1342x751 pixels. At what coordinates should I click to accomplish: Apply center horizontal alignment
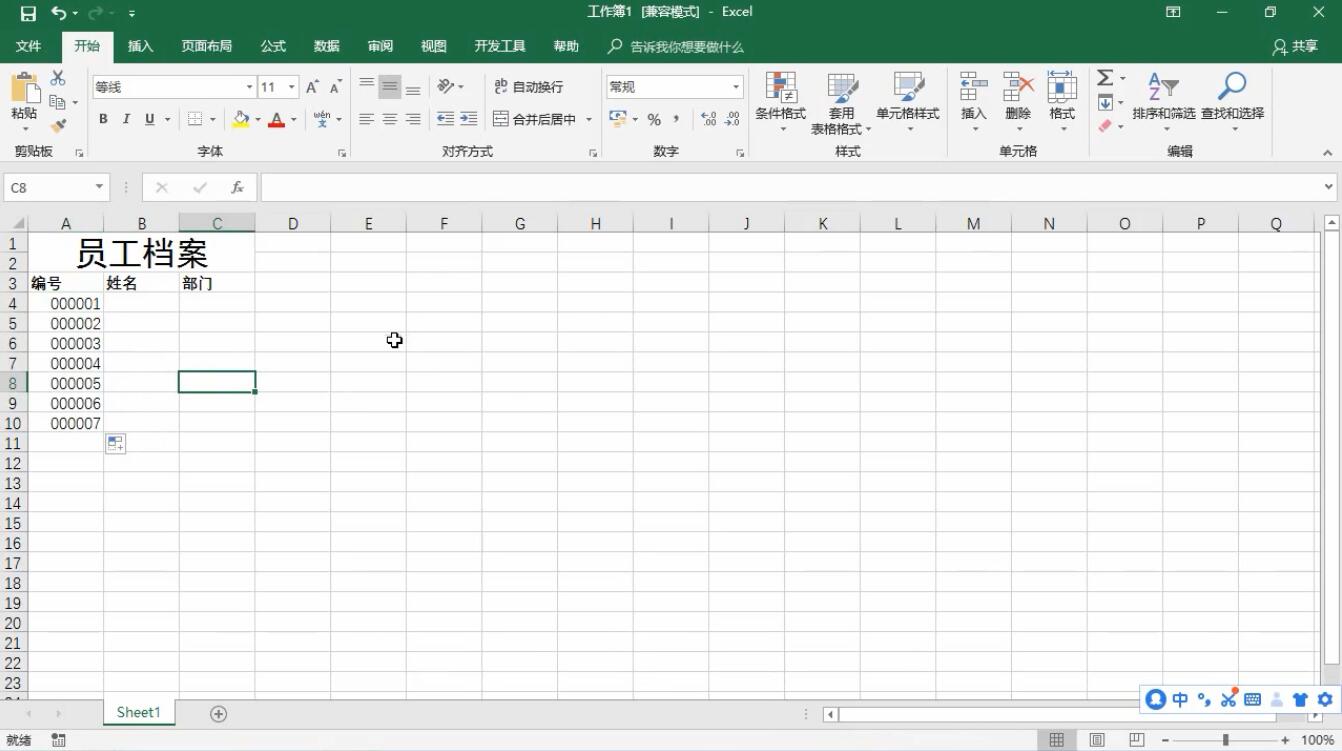390,119
